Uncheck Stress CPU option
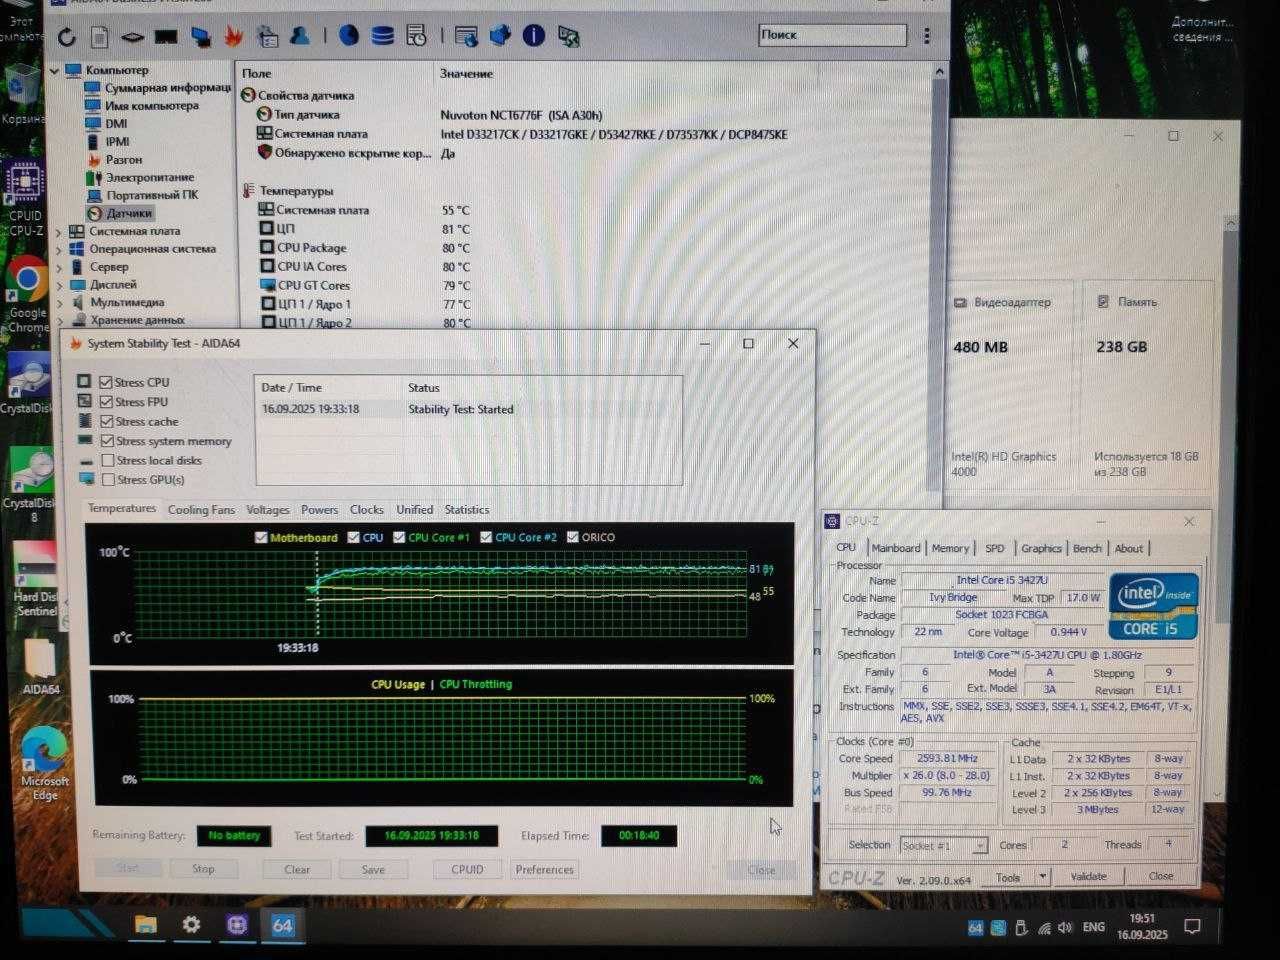Image resolution: width=1280 pixels, height=960 pixels. (106, 382)
